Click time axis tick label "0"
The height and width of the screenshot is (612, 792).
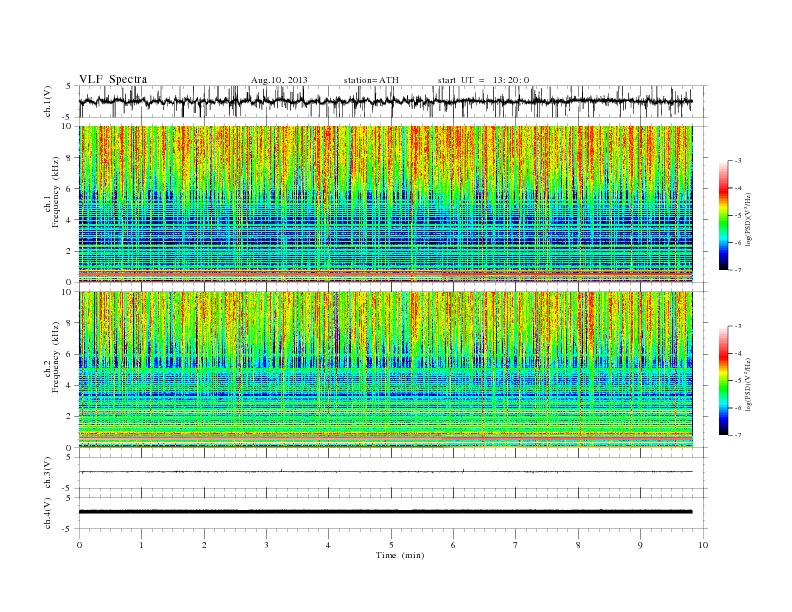click(x=79, y=545)
